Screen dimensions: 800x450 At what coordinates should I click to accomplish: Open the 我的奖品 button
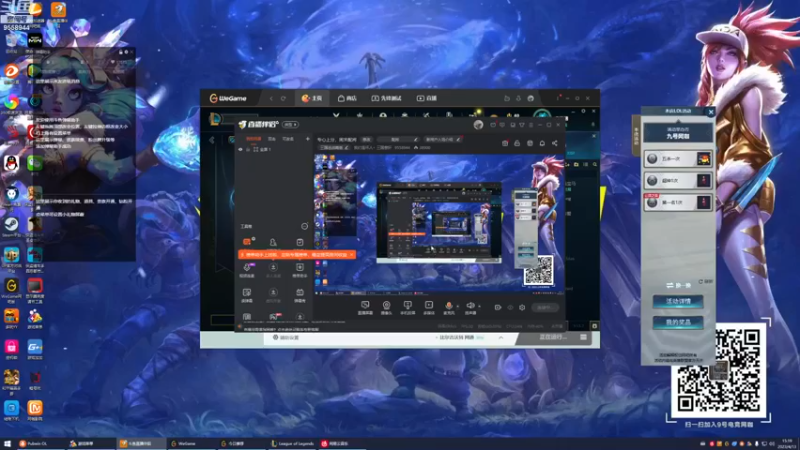click(x=678, y=322)
